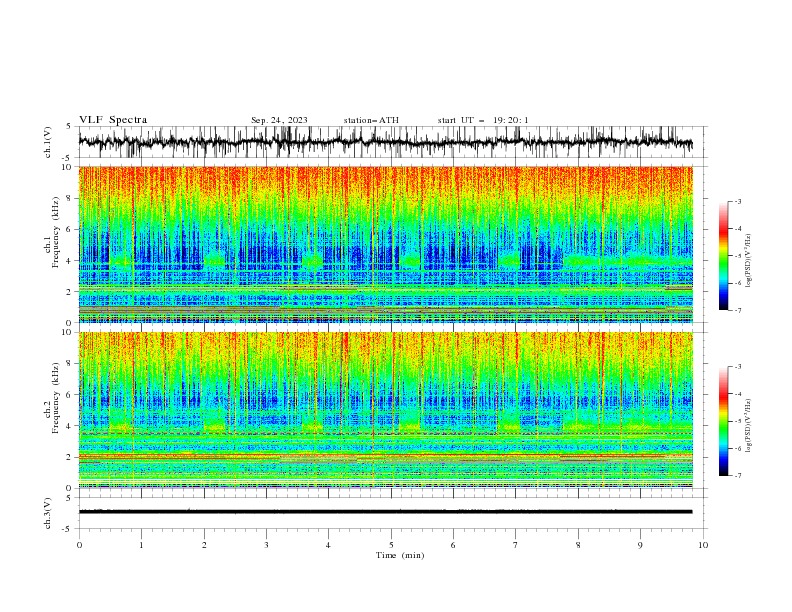Click the "8" kHz tick on ch.1 frequency axis
The width and height of the screenshot is (792, 612).
coord(69,198)
